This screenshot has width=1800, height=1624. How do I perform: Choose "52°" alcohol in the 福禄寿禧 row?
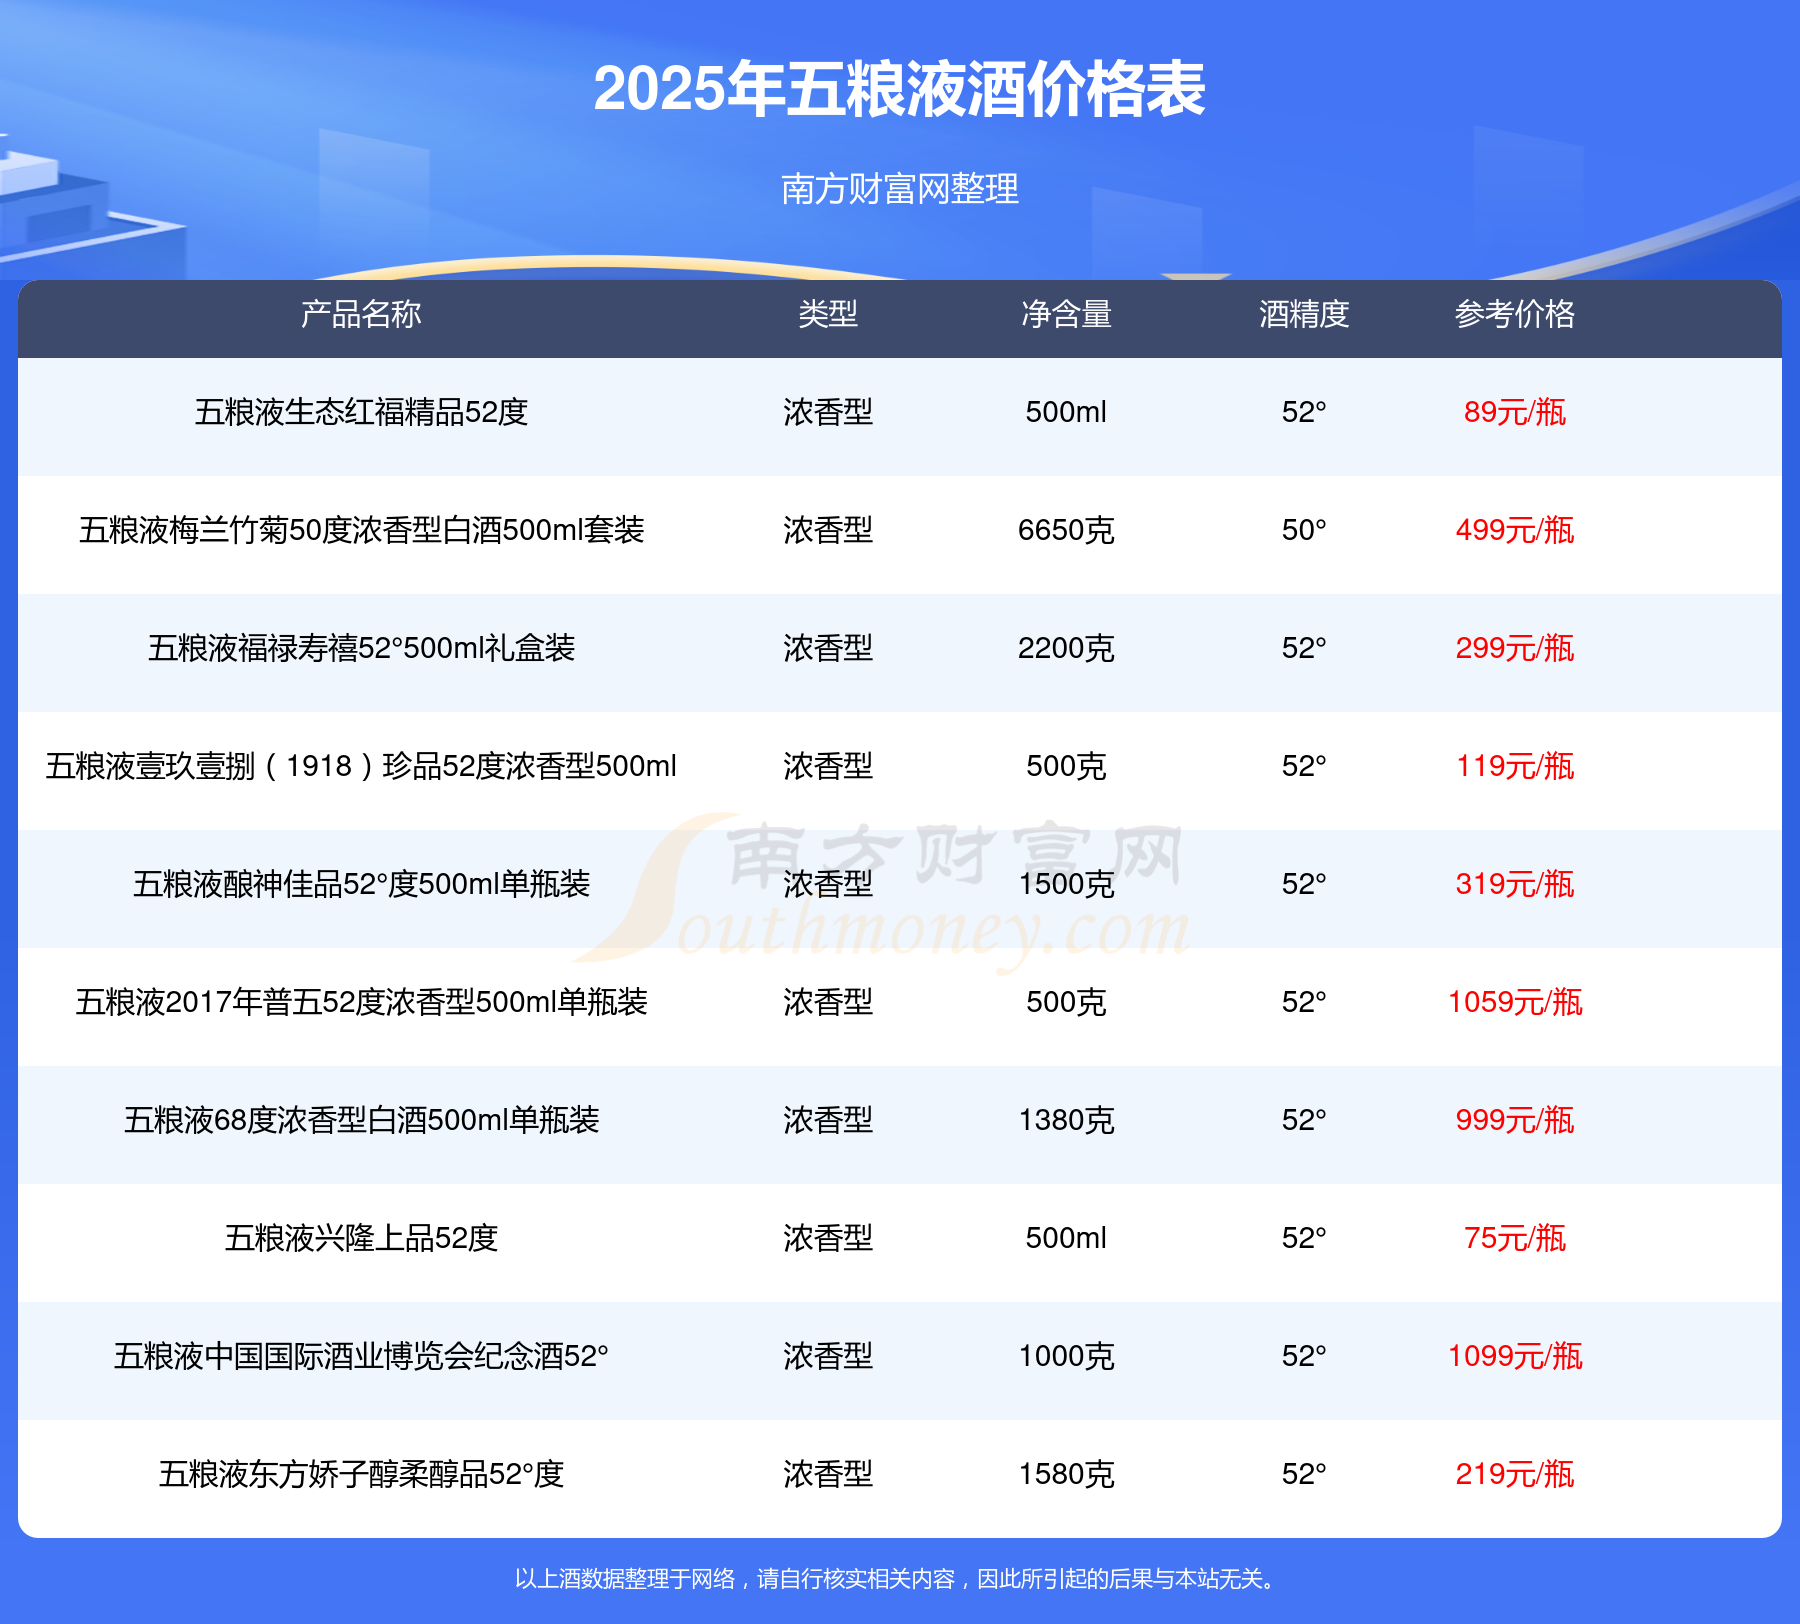(1304, 648)
